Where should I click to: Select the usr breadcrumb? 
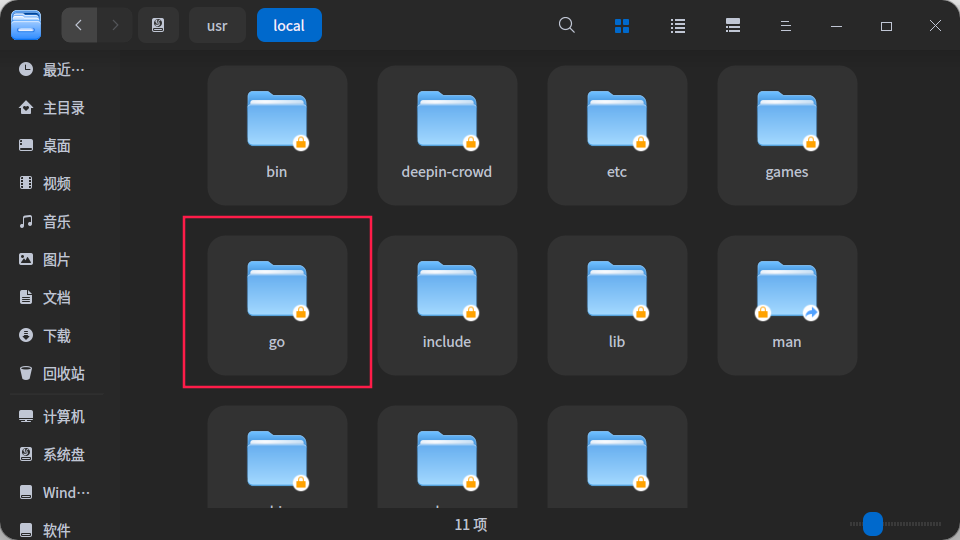click(217, 25)
